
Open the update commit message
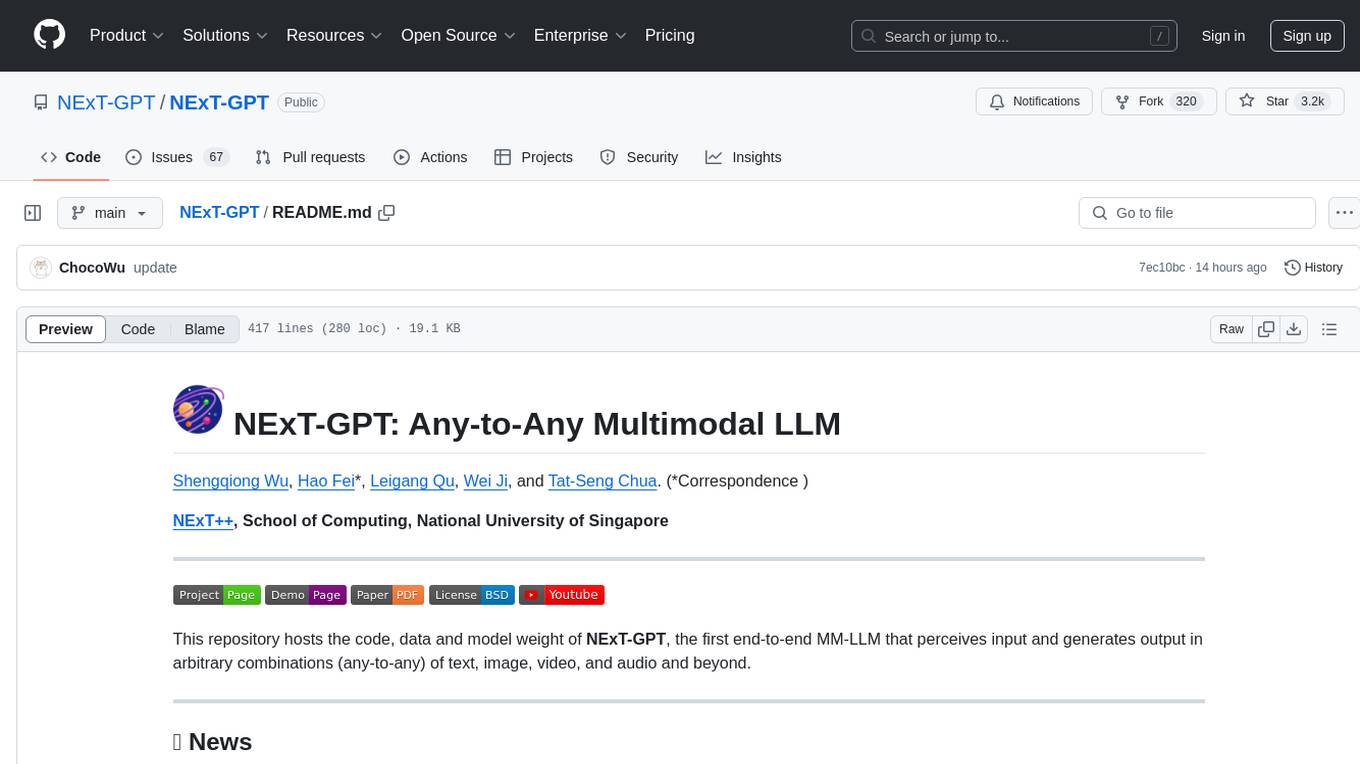[155, 267]
